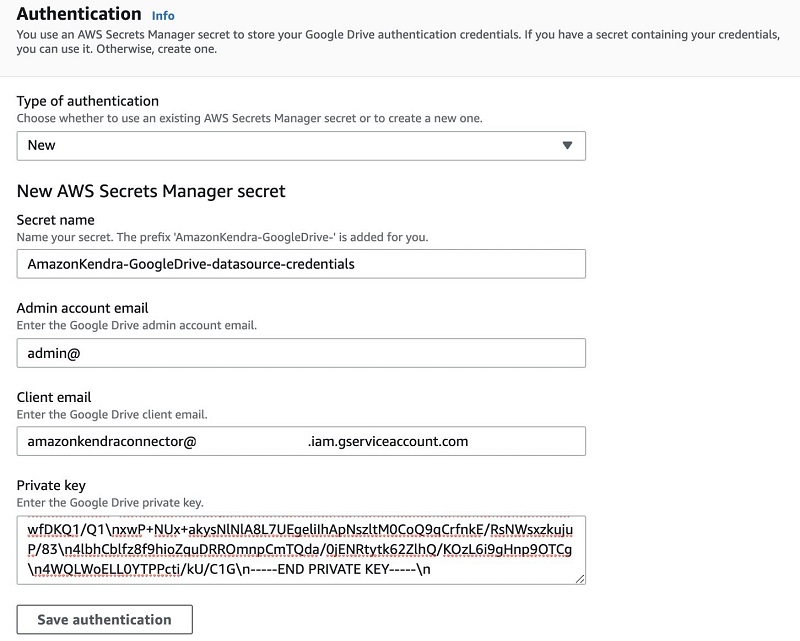This screenshot has width=800, height=641.
Task: Click the 'Authentication' section heading
Action: (79, 14)
